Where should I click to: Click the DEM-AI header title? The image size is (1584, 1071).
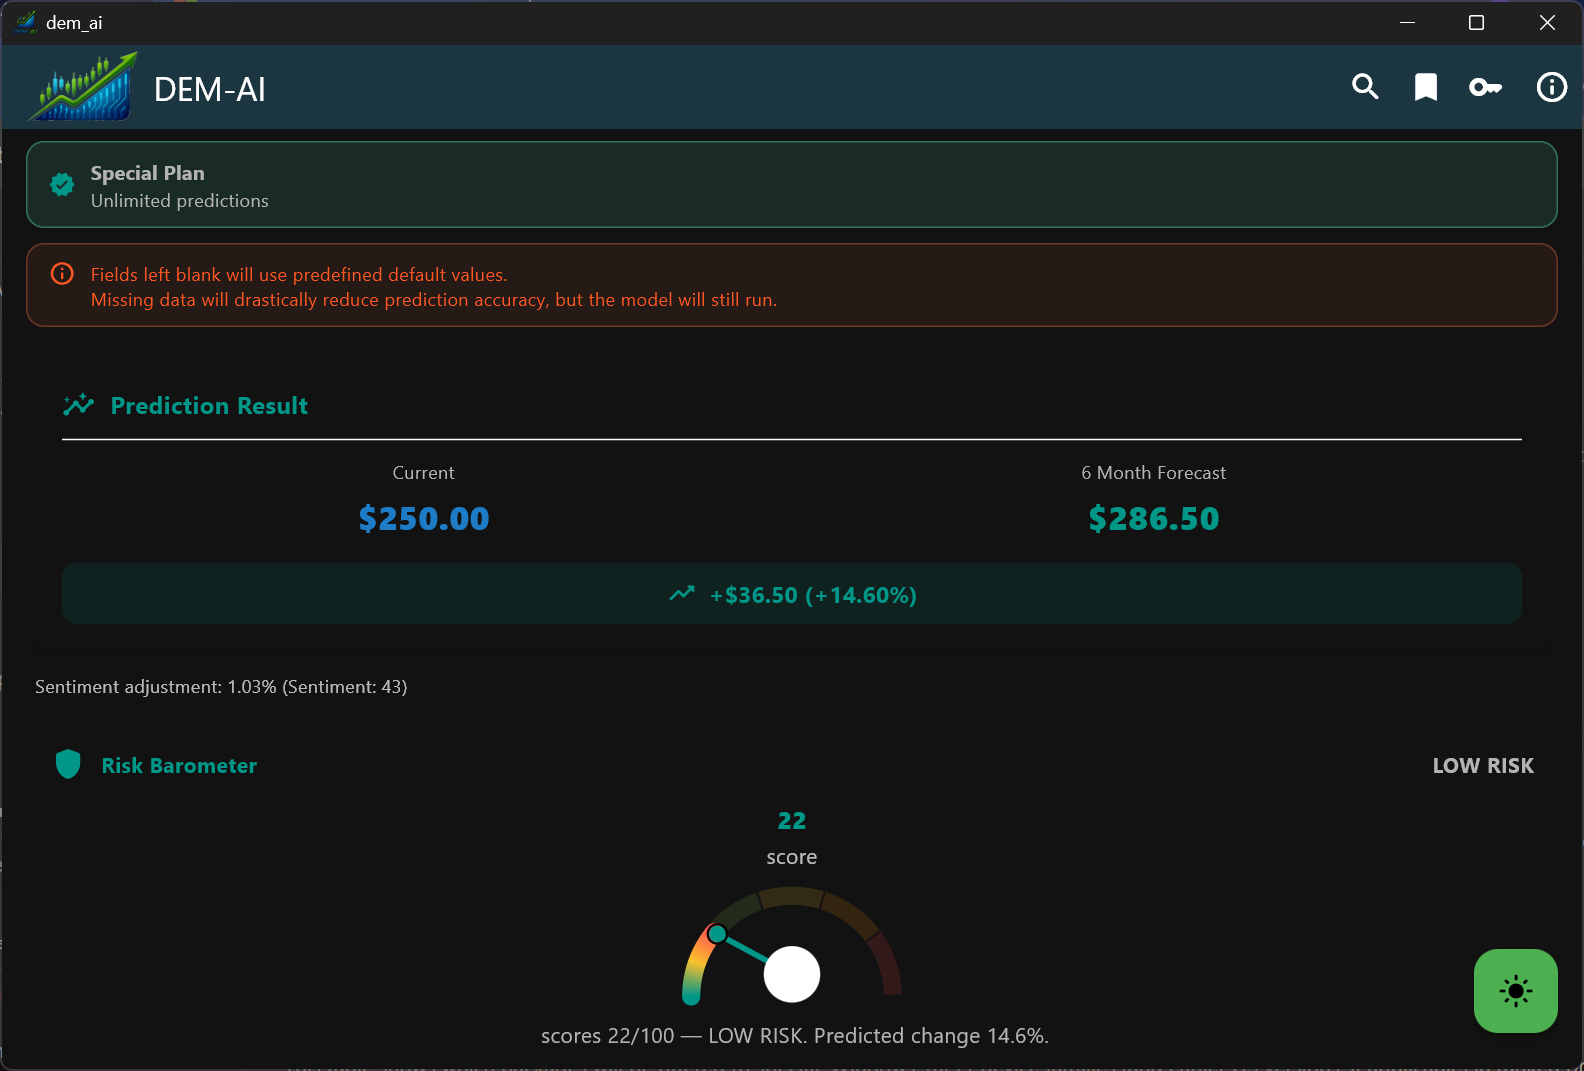(210, 89)
